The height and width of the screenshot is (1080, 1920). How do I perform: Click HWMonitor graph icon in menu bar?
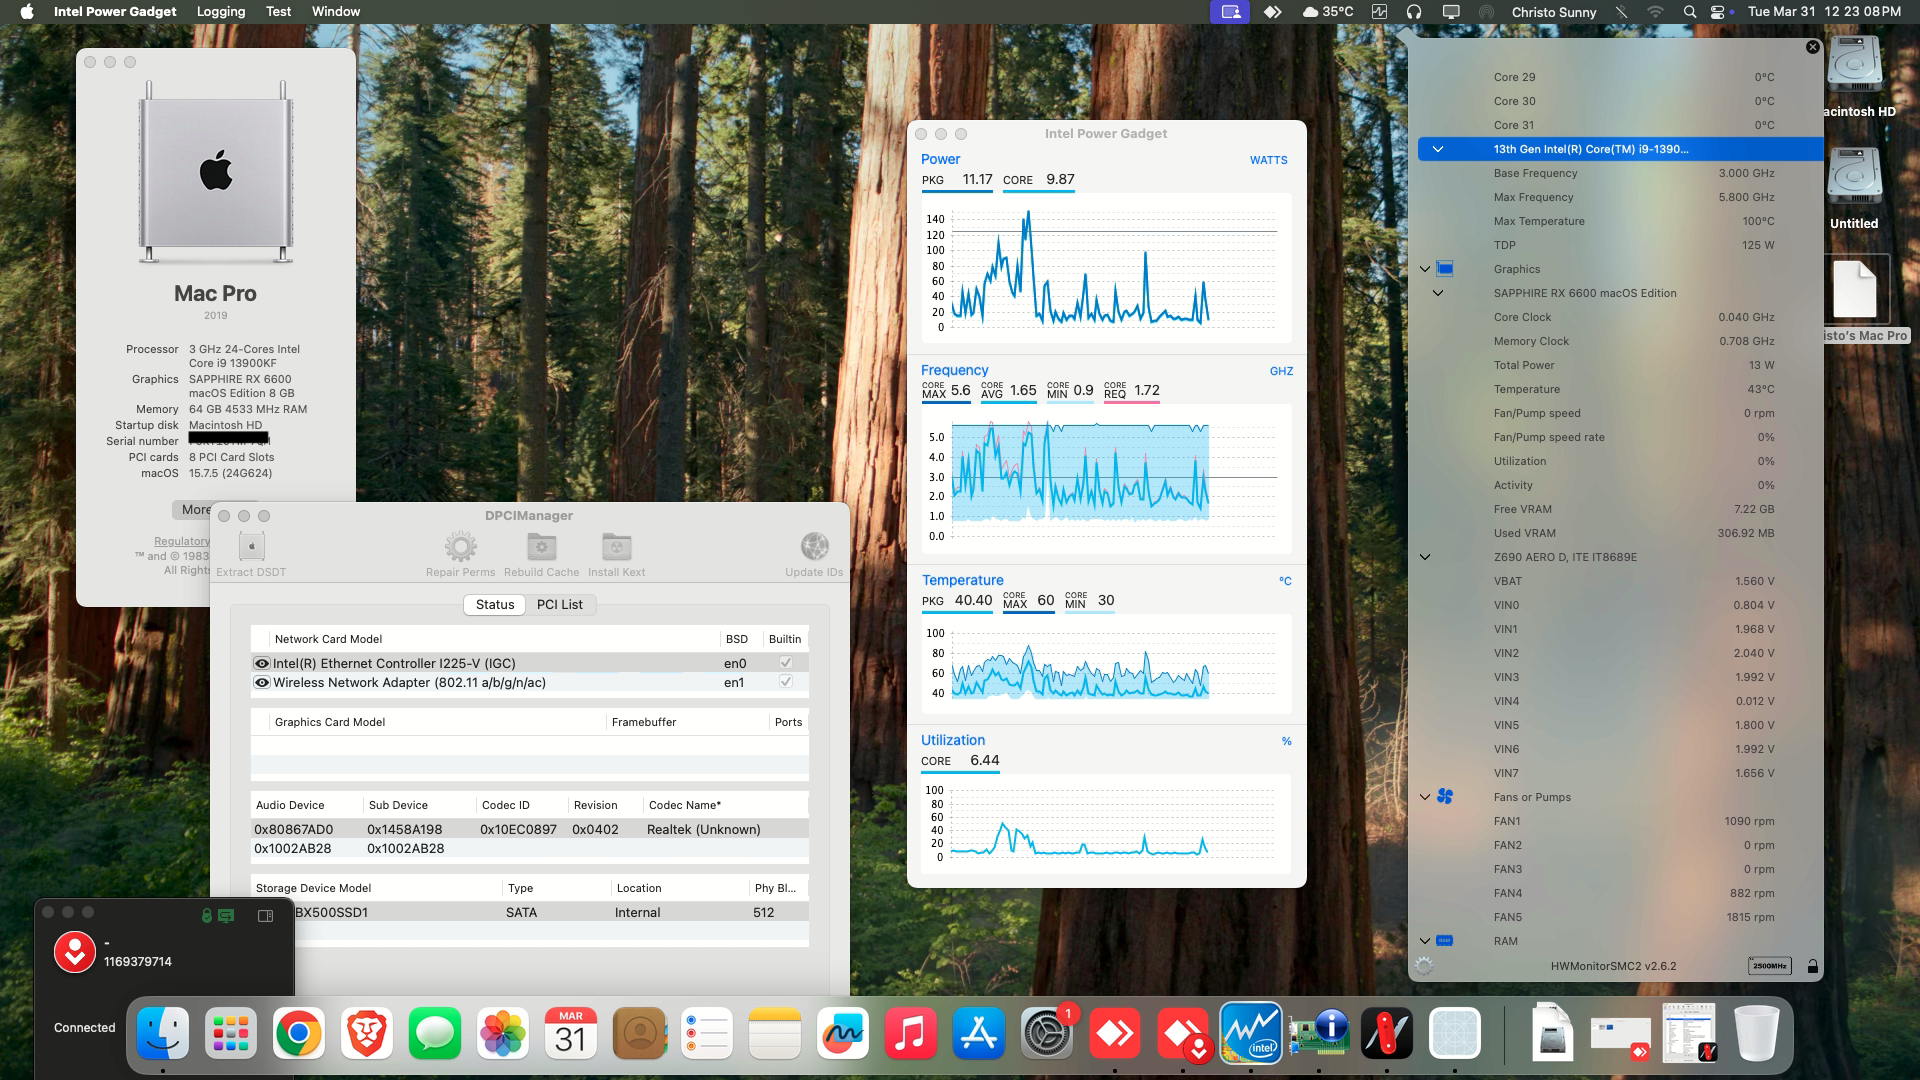point(1379,12)
